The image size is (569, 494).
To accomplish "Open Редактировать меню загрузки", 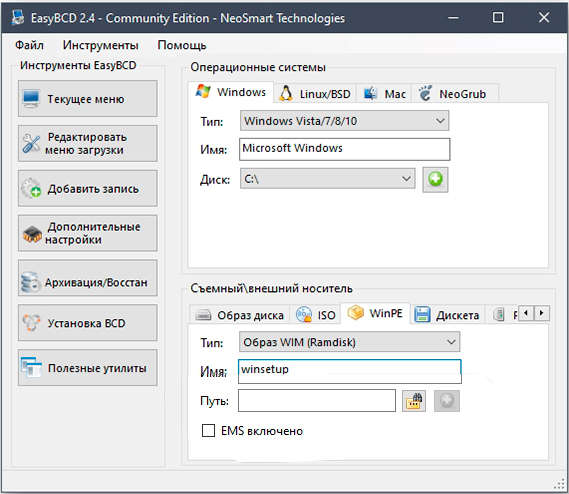I will (88, 143).
